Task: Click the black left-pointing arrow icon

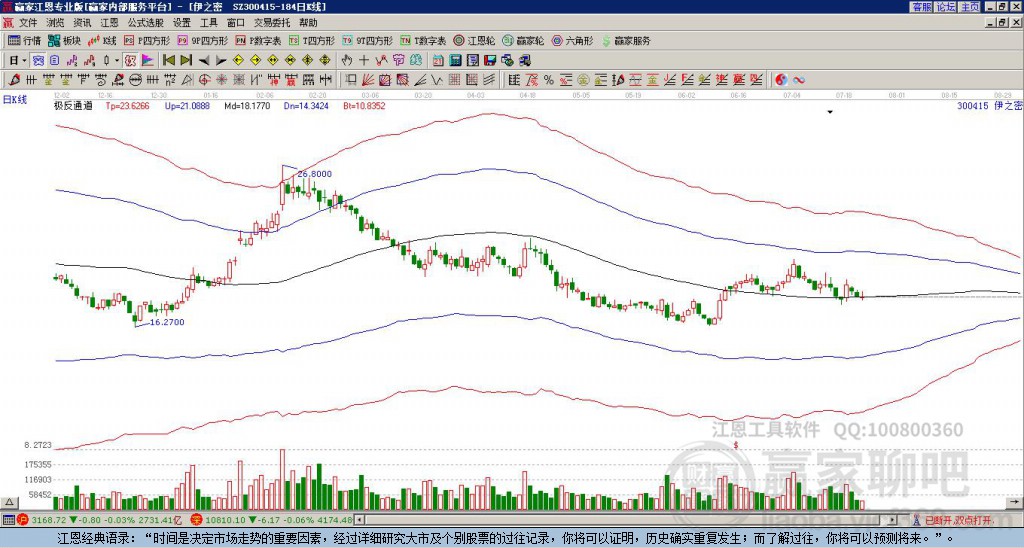Action: [x=204, y=61]
